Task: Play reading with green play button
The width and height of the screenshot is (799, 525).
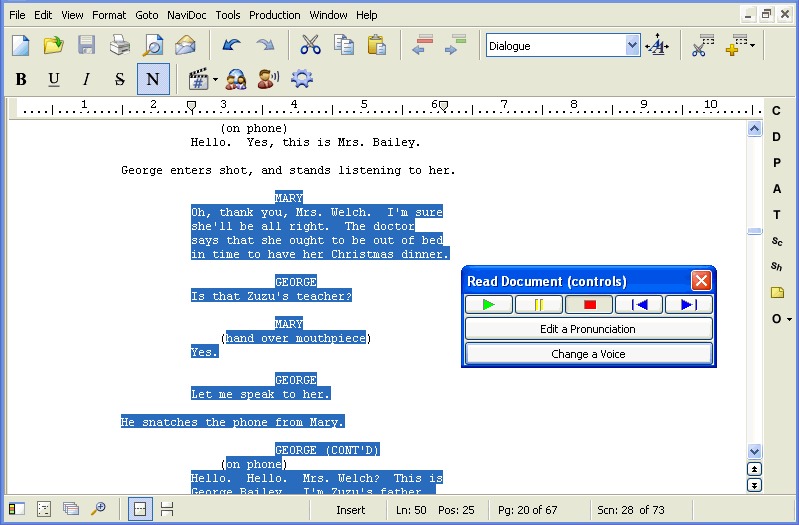Action: pos(489,305)
